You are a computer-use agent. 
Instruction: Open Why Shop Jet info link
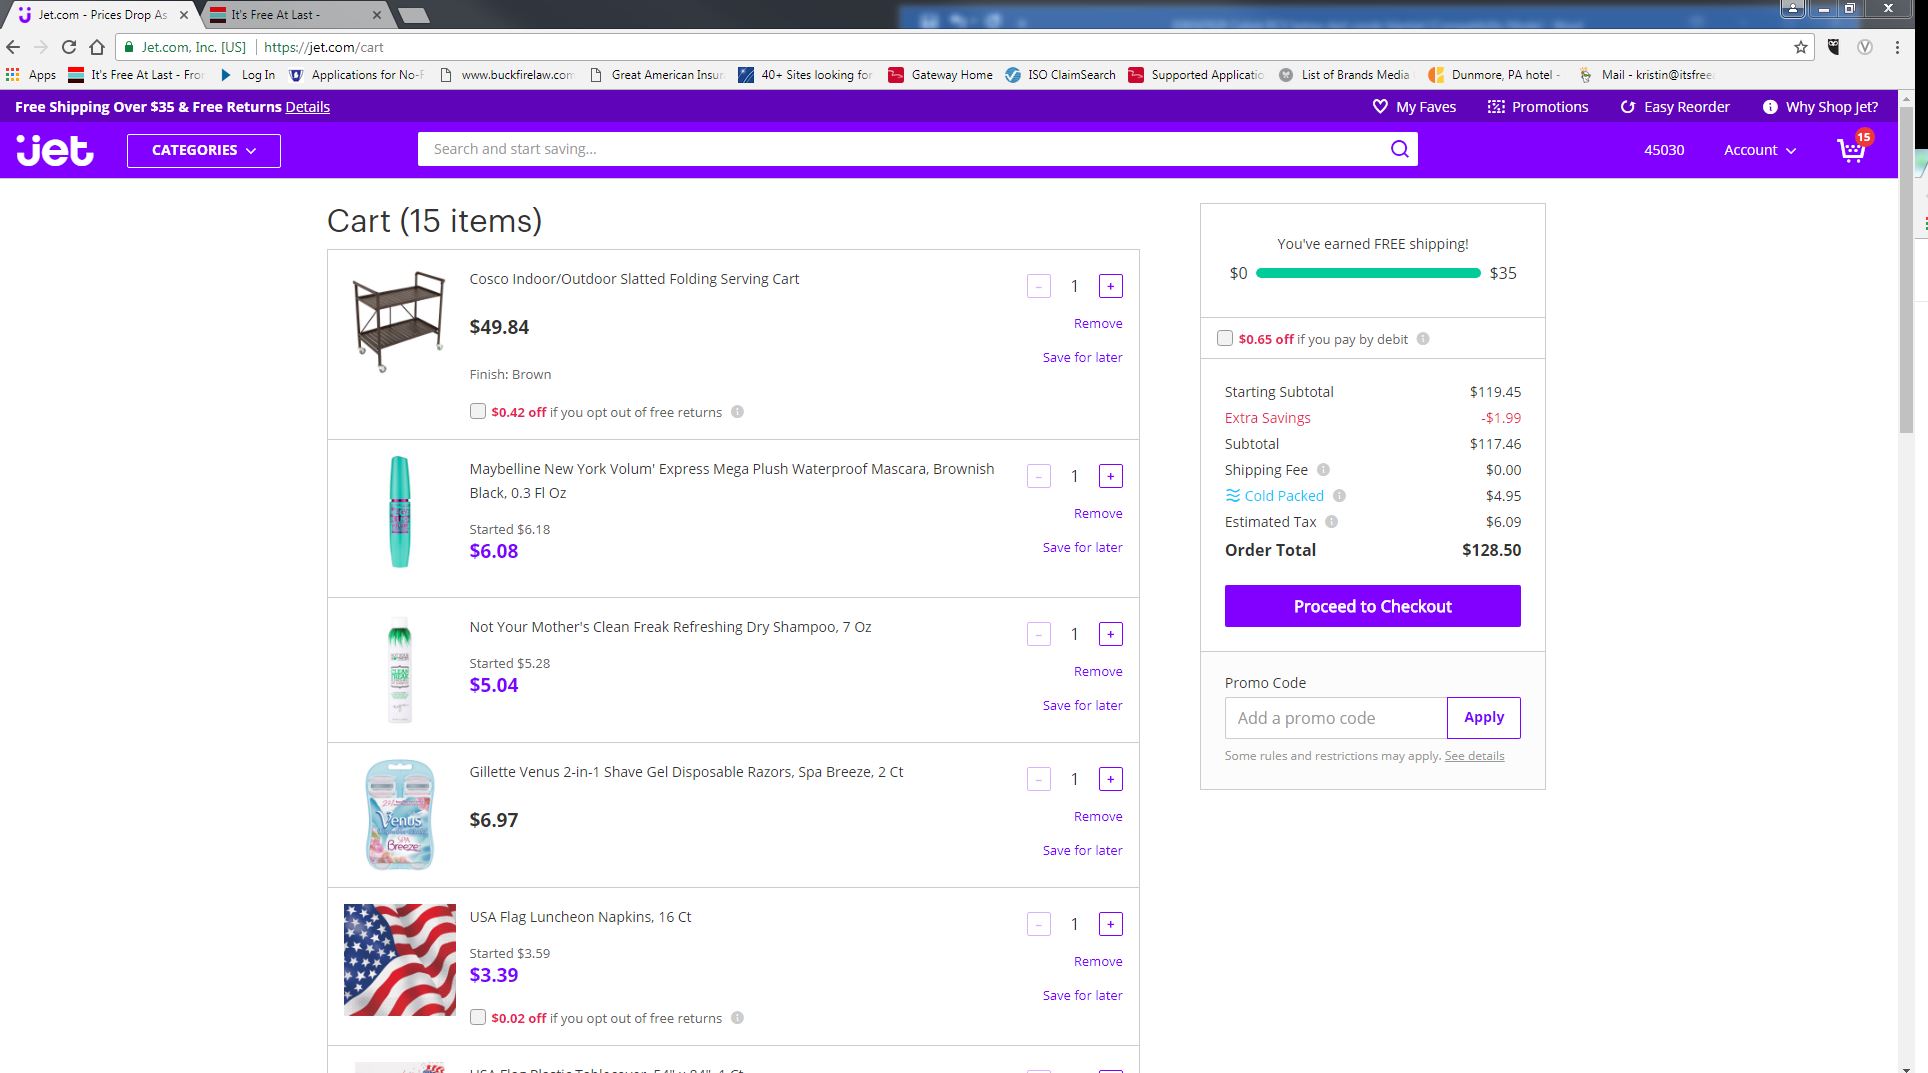[x=1820, y=107]
